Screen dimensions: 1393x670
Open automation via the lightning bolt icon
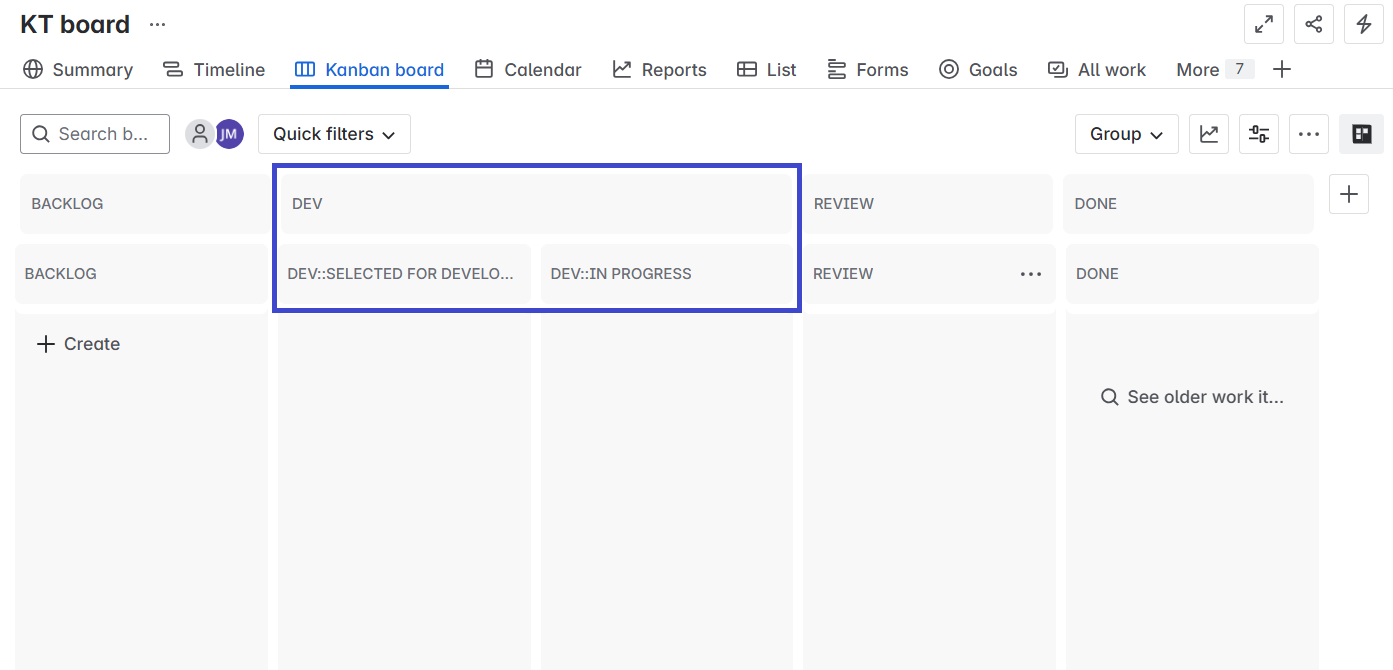(x=1364, y=24)
